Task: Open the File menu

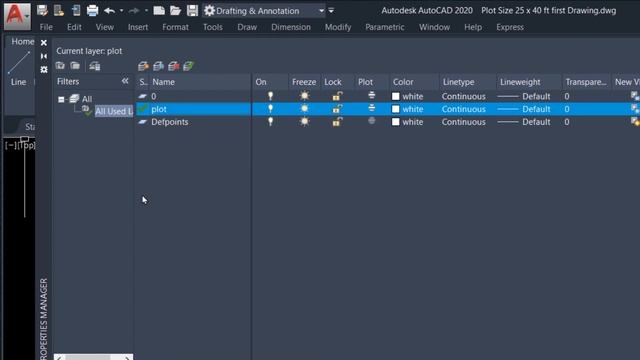Action: 46,27
